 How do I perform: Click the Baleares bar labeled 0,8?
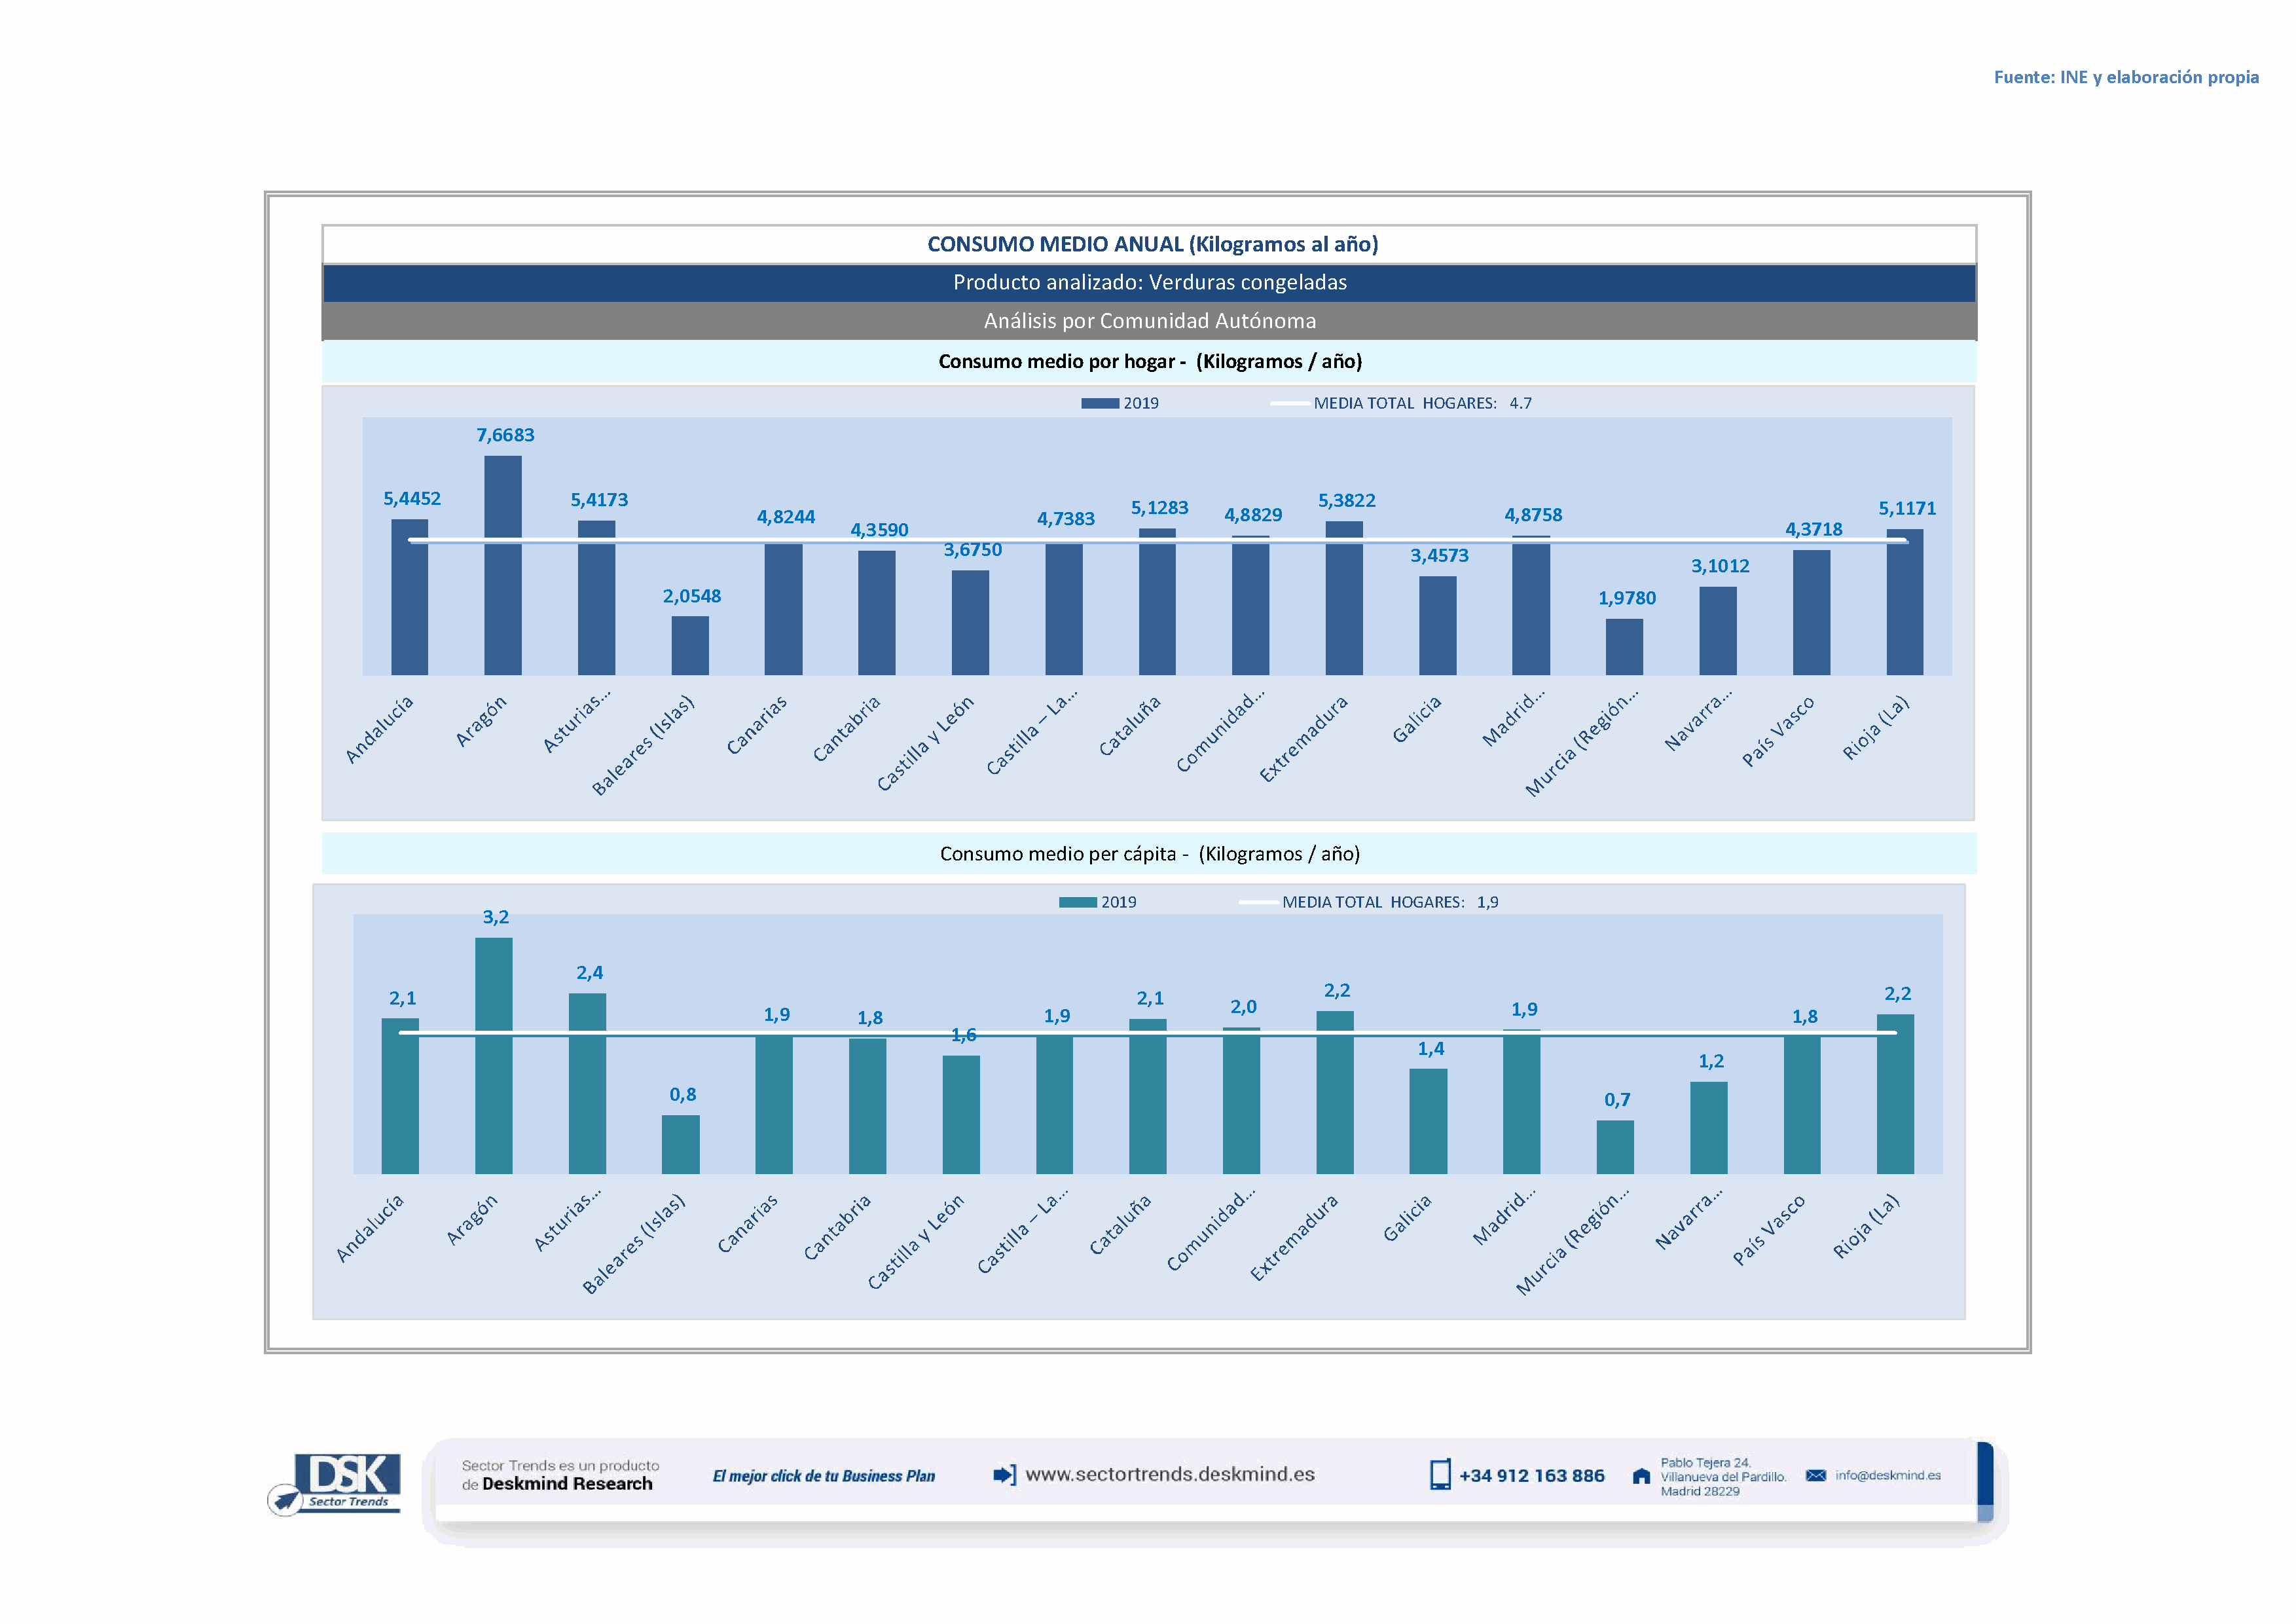click(x=680, y=1144)
